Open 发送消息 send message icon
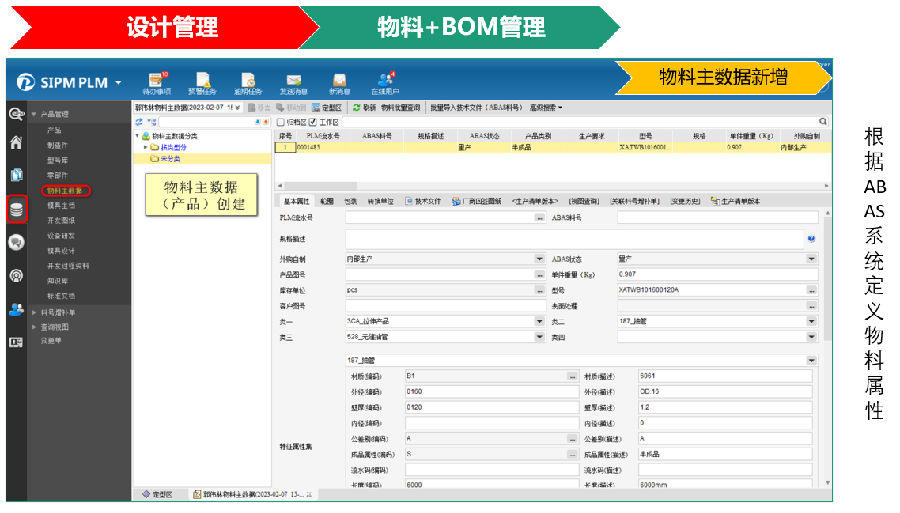 293,82
